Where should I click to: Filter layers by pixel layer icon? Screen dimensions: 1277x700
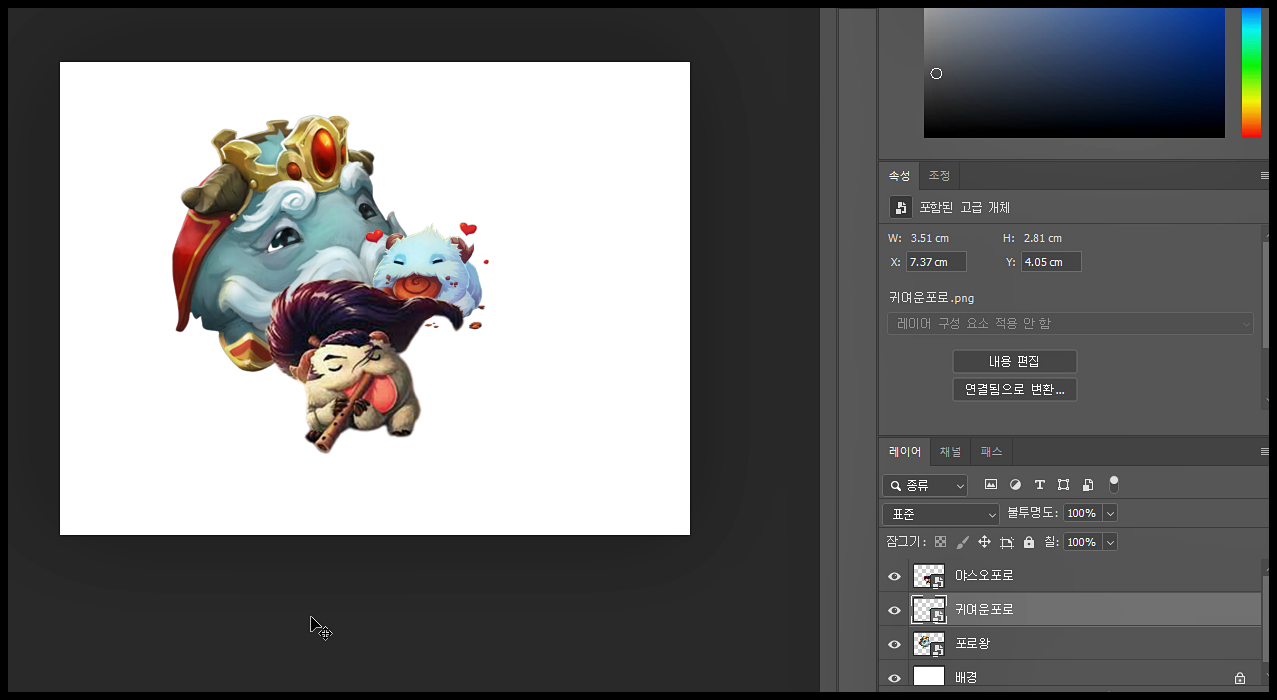tap(991, 485)
